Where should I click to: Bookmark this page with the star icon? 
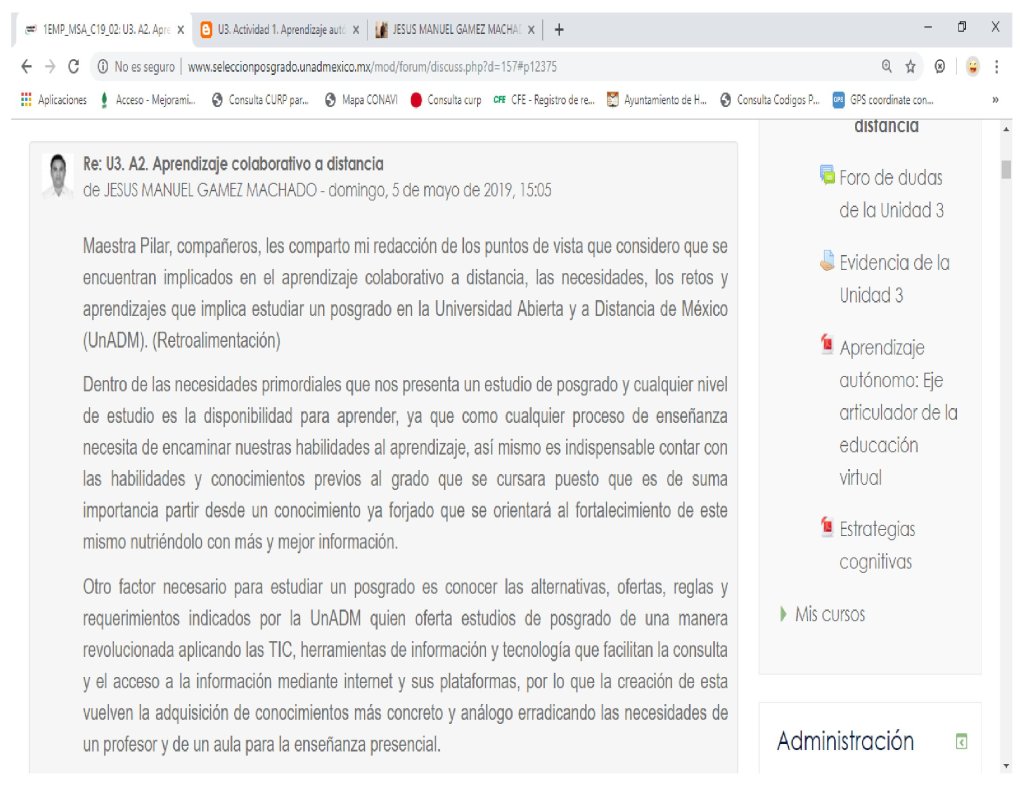coord(911,67)
